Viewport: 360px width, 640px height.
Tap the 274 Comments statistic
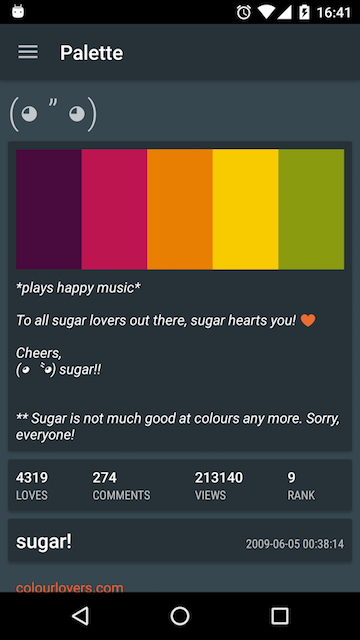(x=121, y=485)
